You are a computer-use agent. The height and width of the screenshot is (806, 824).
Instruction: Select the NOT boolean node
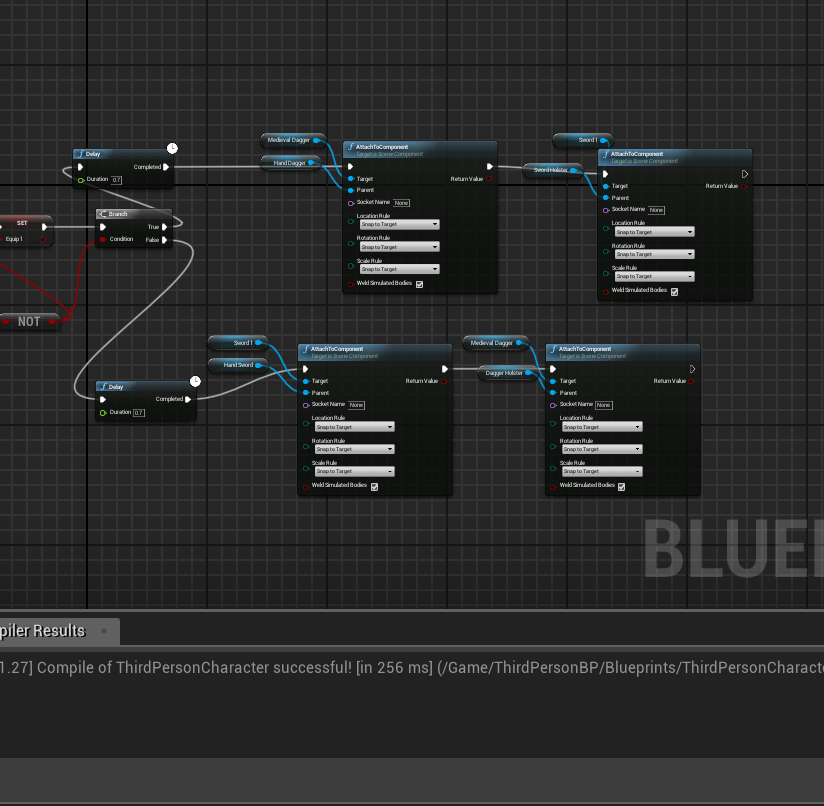(x=29, y=322)
